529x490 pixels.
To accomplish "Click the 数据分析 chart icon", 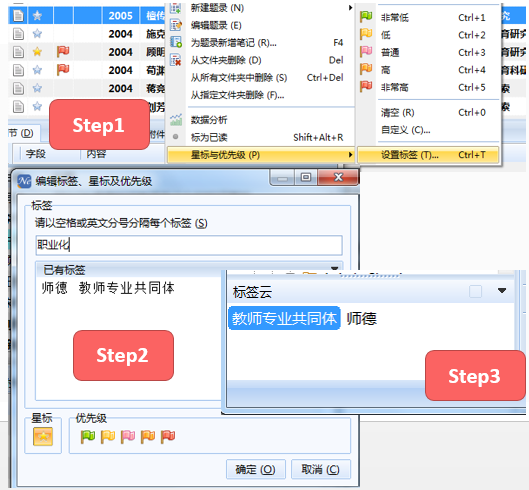I will (176, 119).
